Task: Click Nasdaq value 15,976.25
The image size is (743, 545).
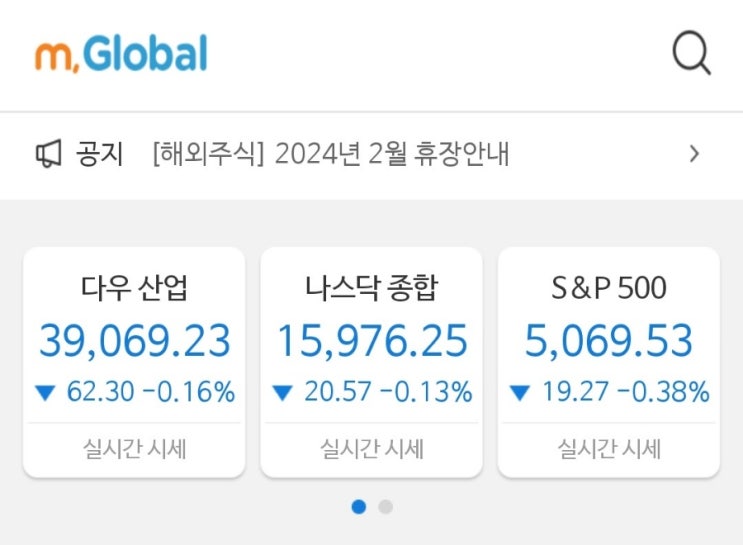Action: click(x=372, y=341)
